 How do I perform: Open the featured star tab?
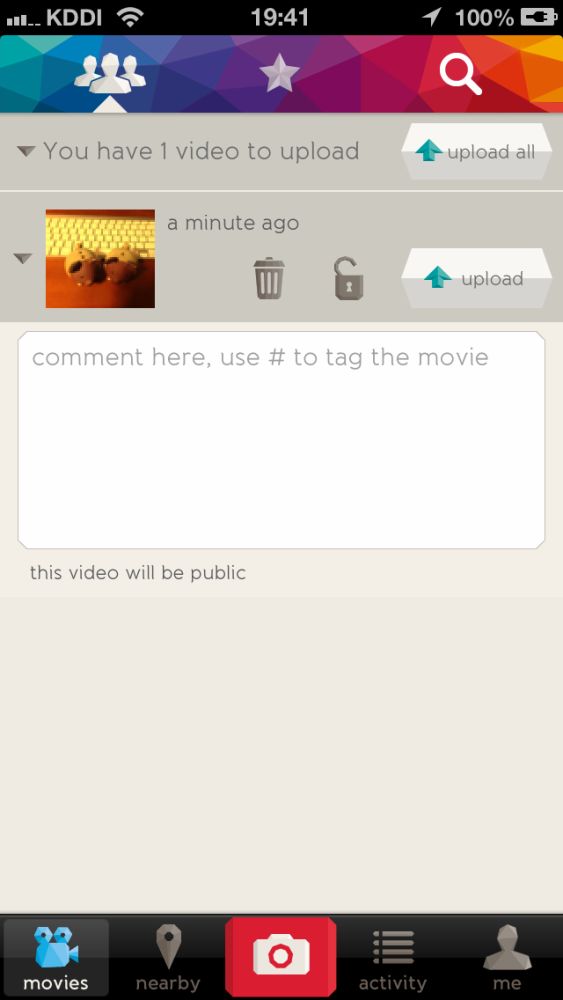[279, 74]
